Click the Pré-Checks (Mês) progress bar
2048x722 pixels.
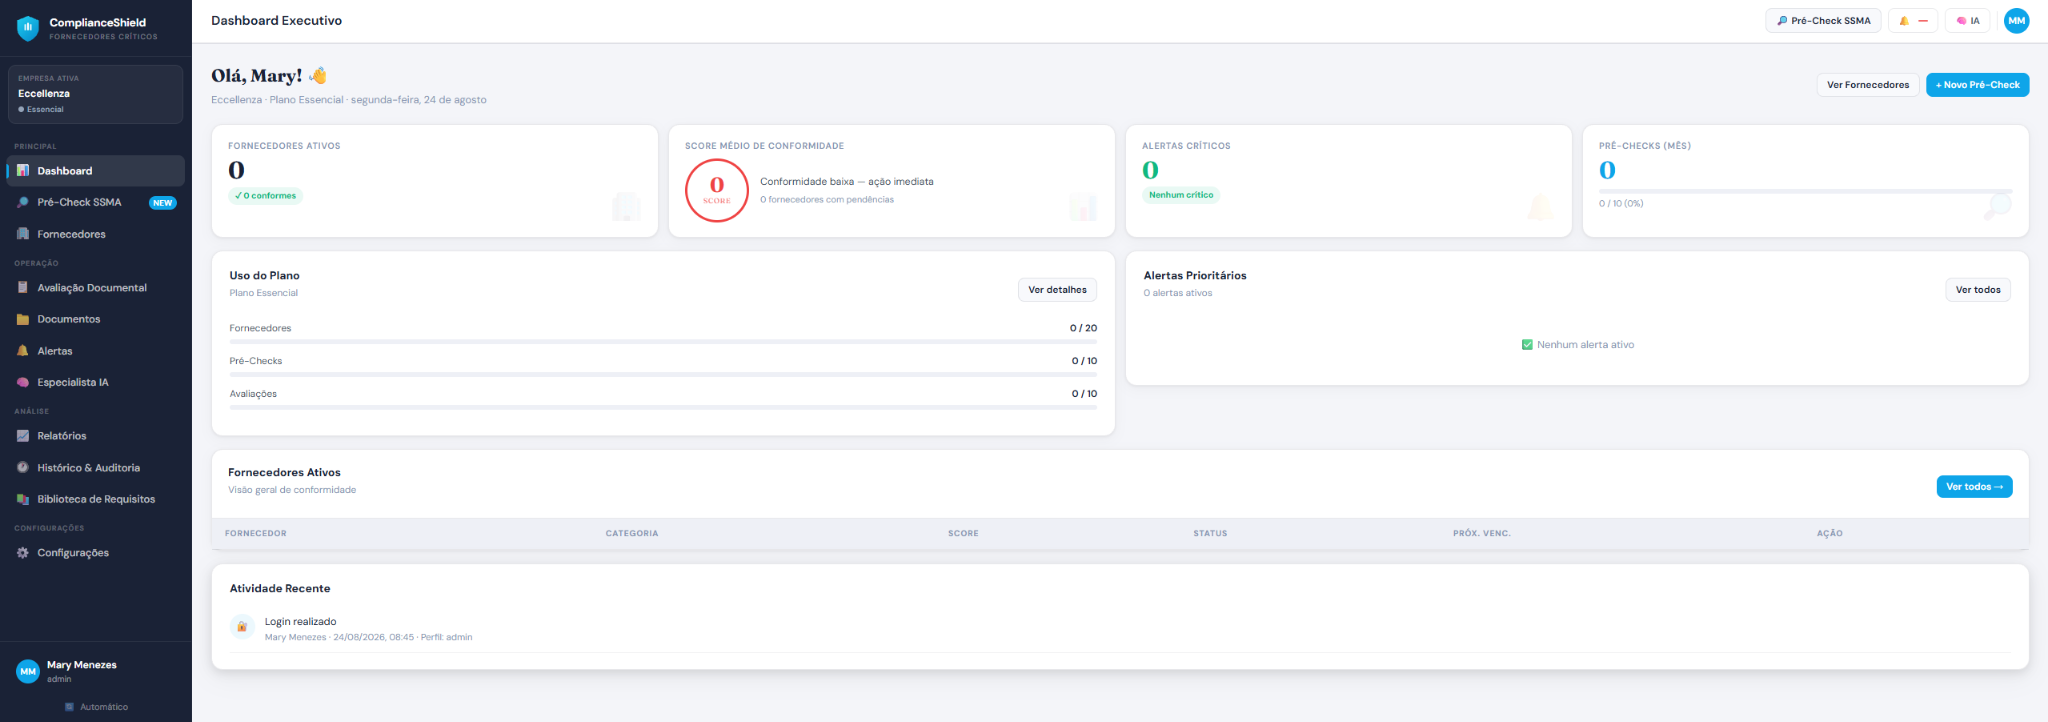pyautogui.click(x=1806, y=191)
